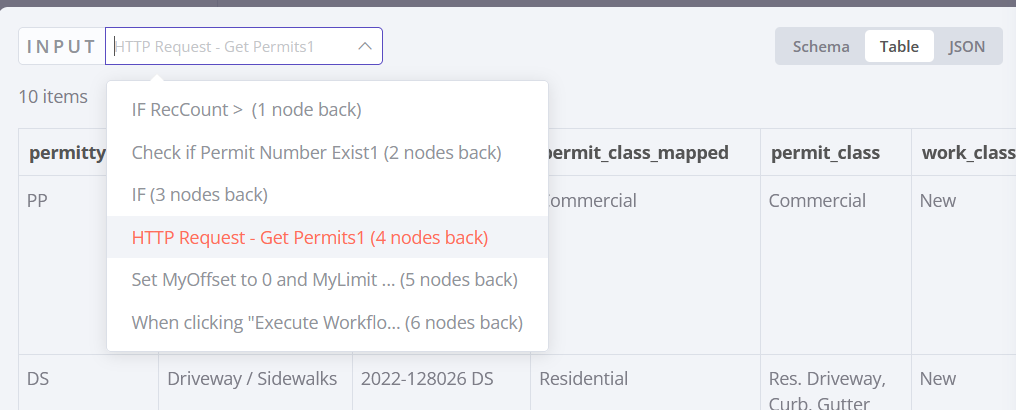This screenshot has width=1016, height=410.
Task: Click the 'Residential' mapped class cell
Action: point(583,379)
